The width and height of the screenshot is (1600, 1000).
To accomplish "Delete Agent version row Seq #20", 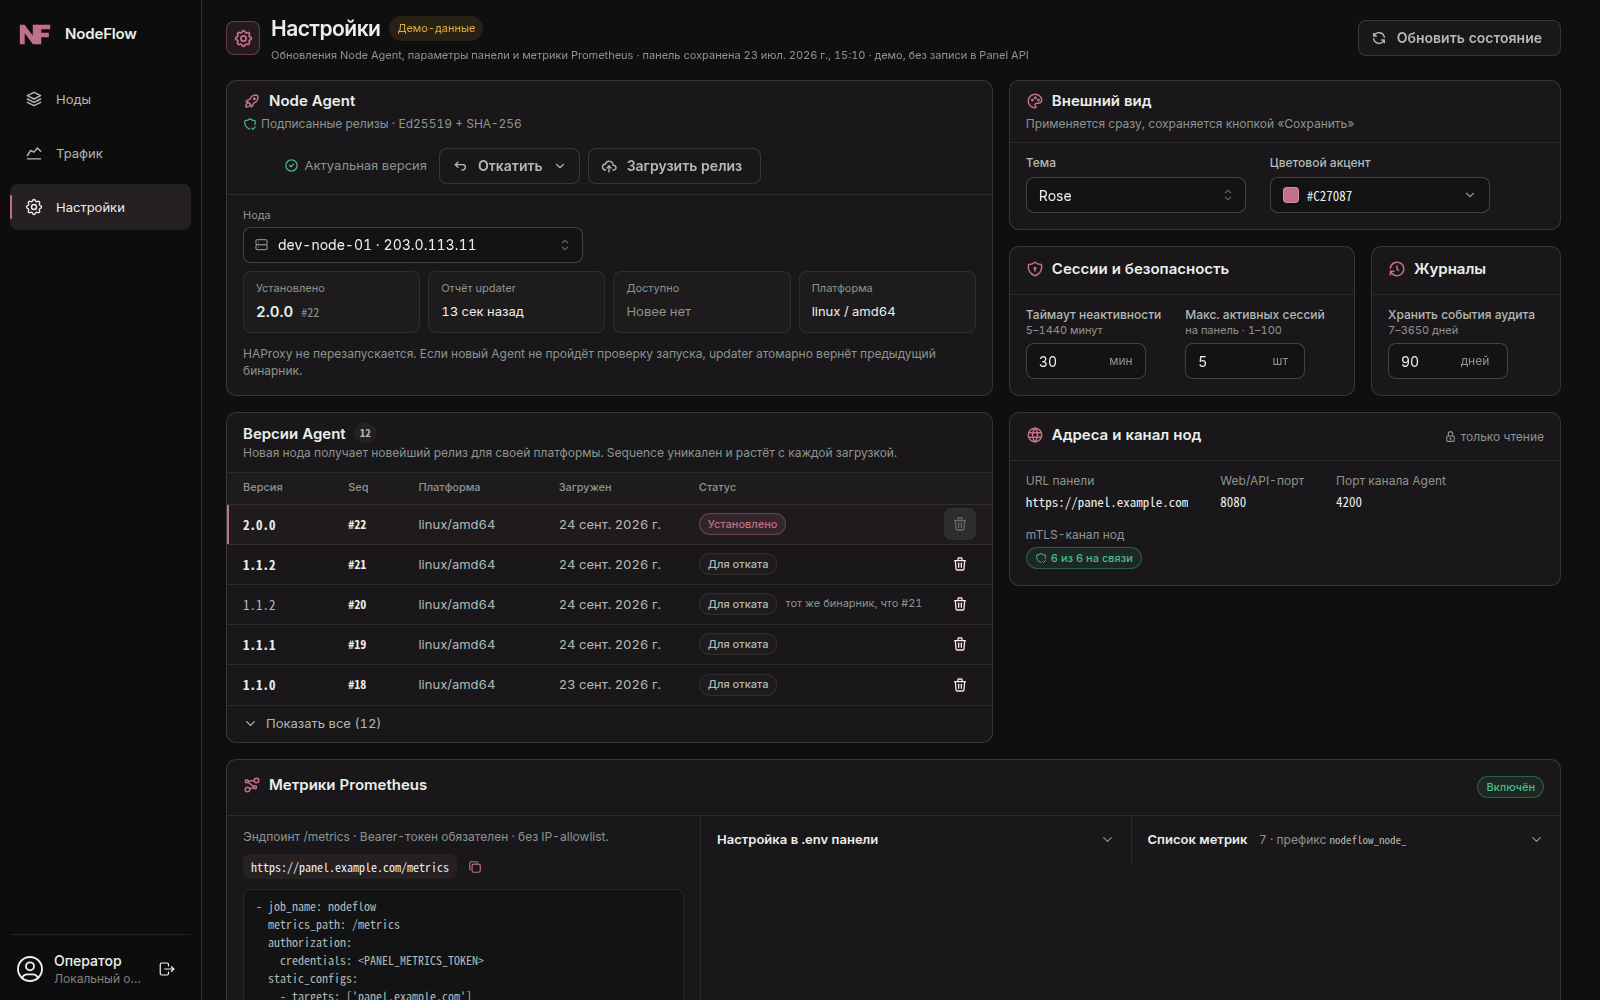I will [x=960, y=604].
